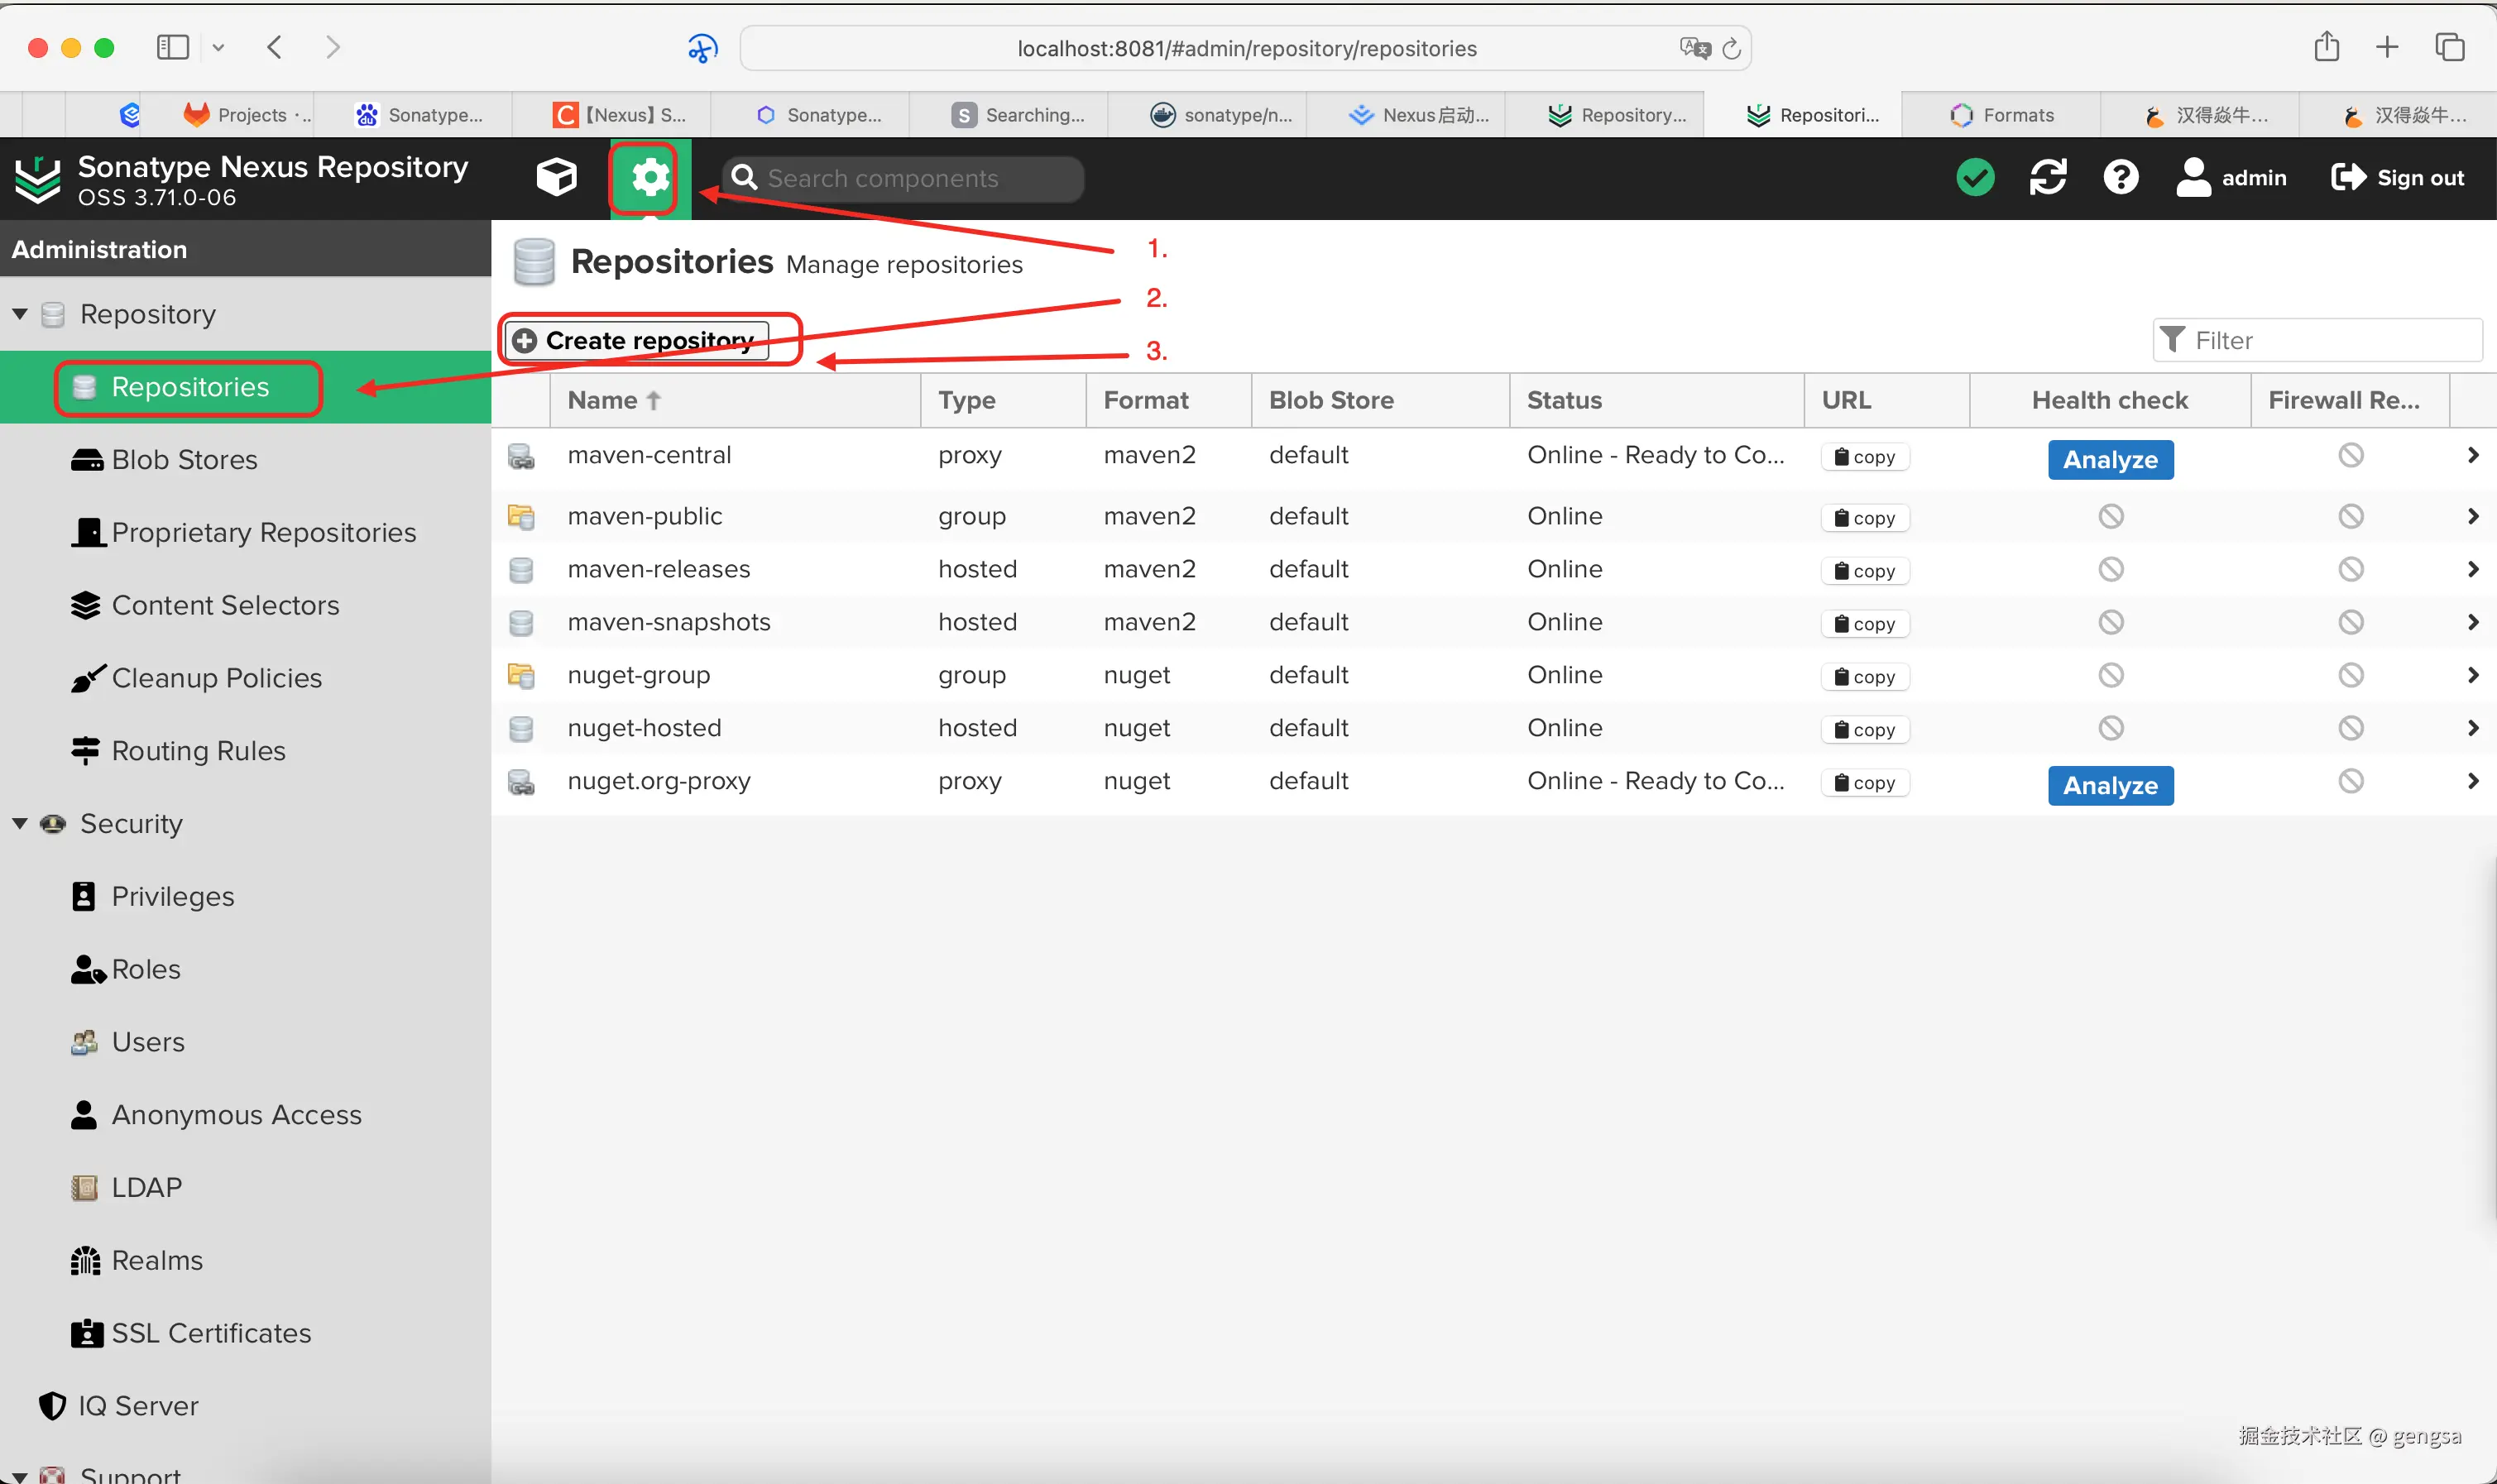Click Create repository button
Image resolution: width=2497 pixels, height=1484 pixels.
click(x=636, y=340)
